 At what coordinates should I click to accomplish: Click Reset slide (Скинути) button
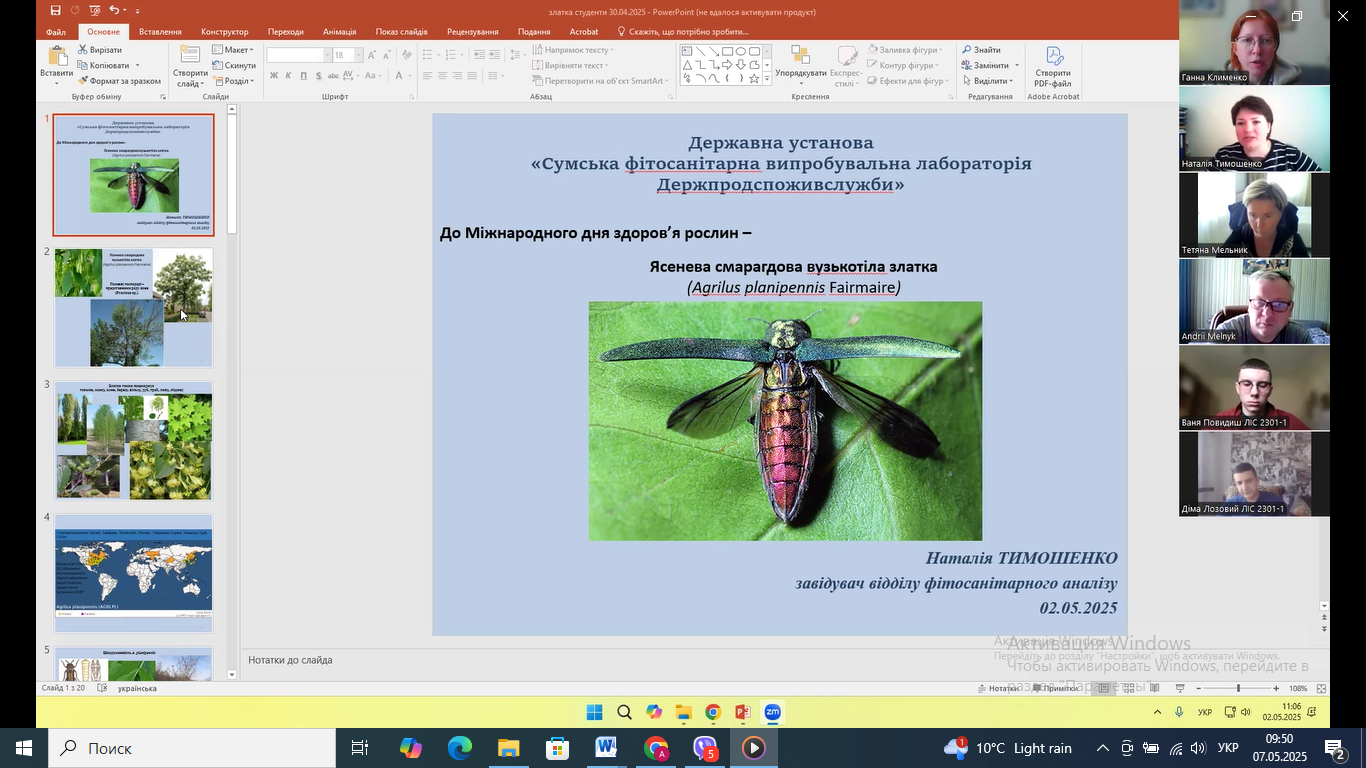(x=235, y=65)
